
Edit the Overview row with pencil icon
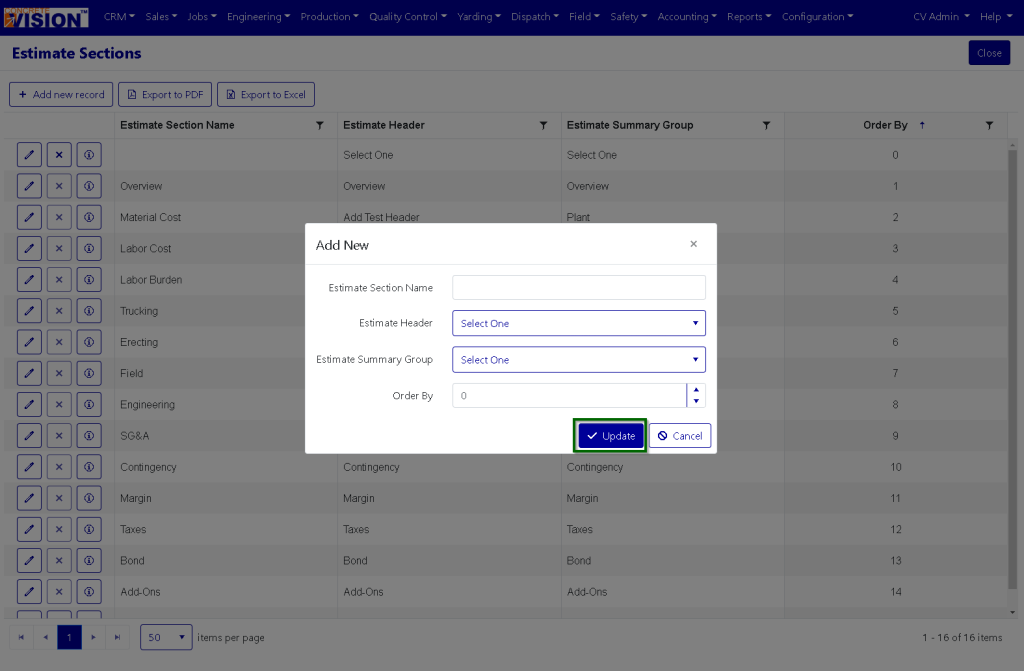29,186
